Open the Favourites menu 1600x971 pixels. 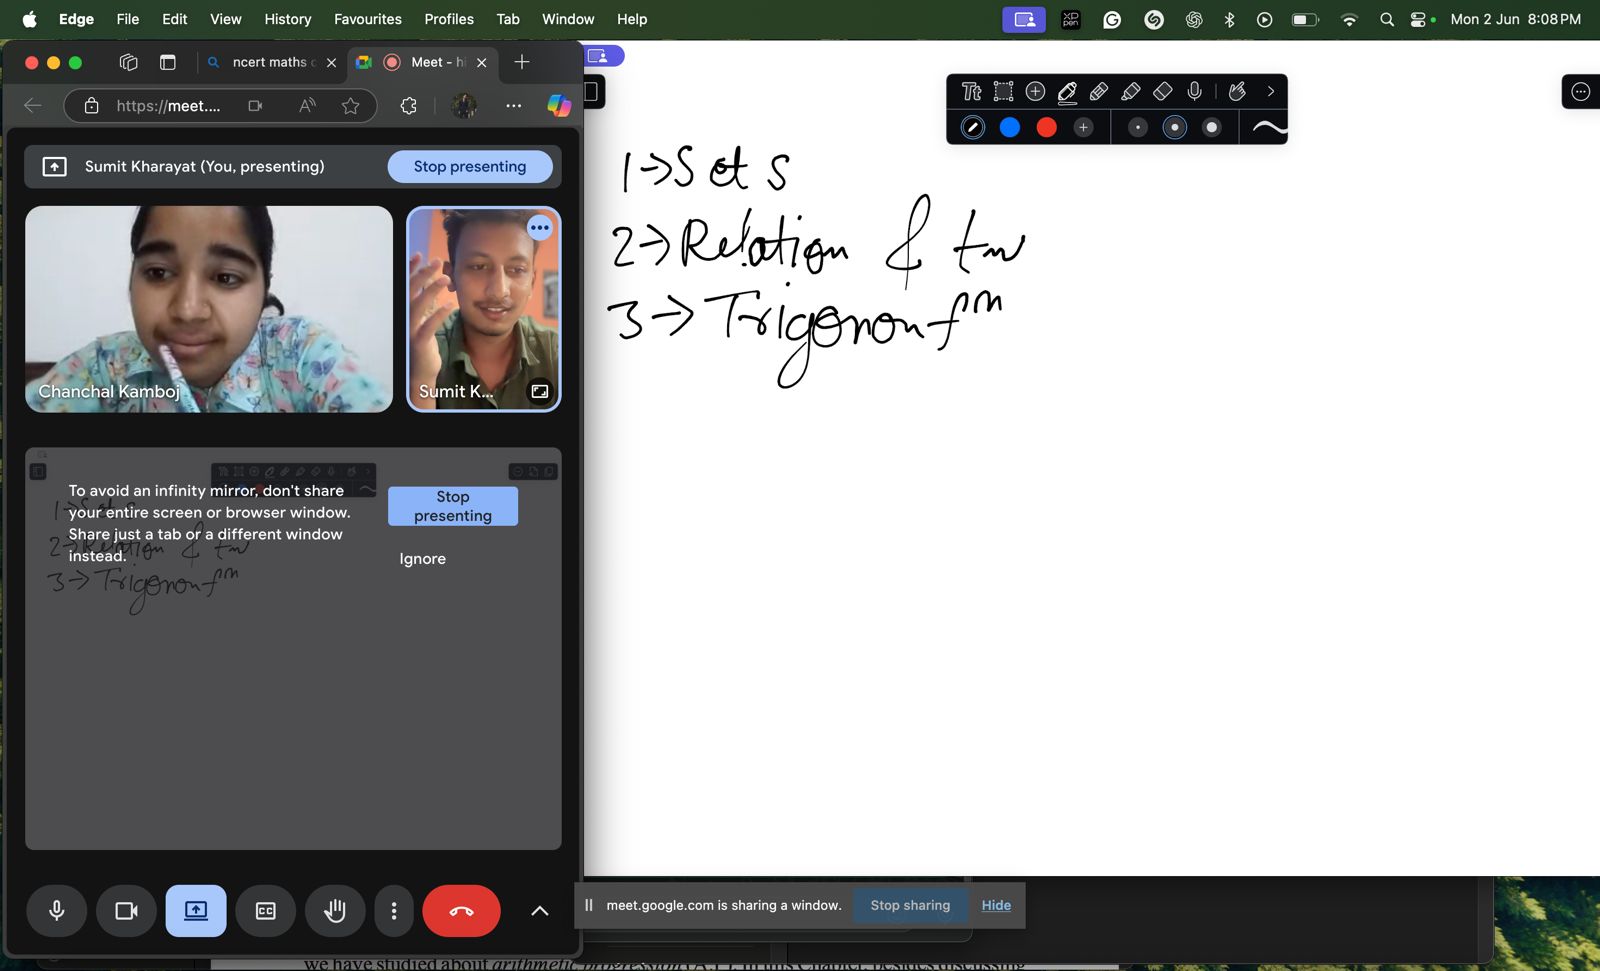(368, 19)
